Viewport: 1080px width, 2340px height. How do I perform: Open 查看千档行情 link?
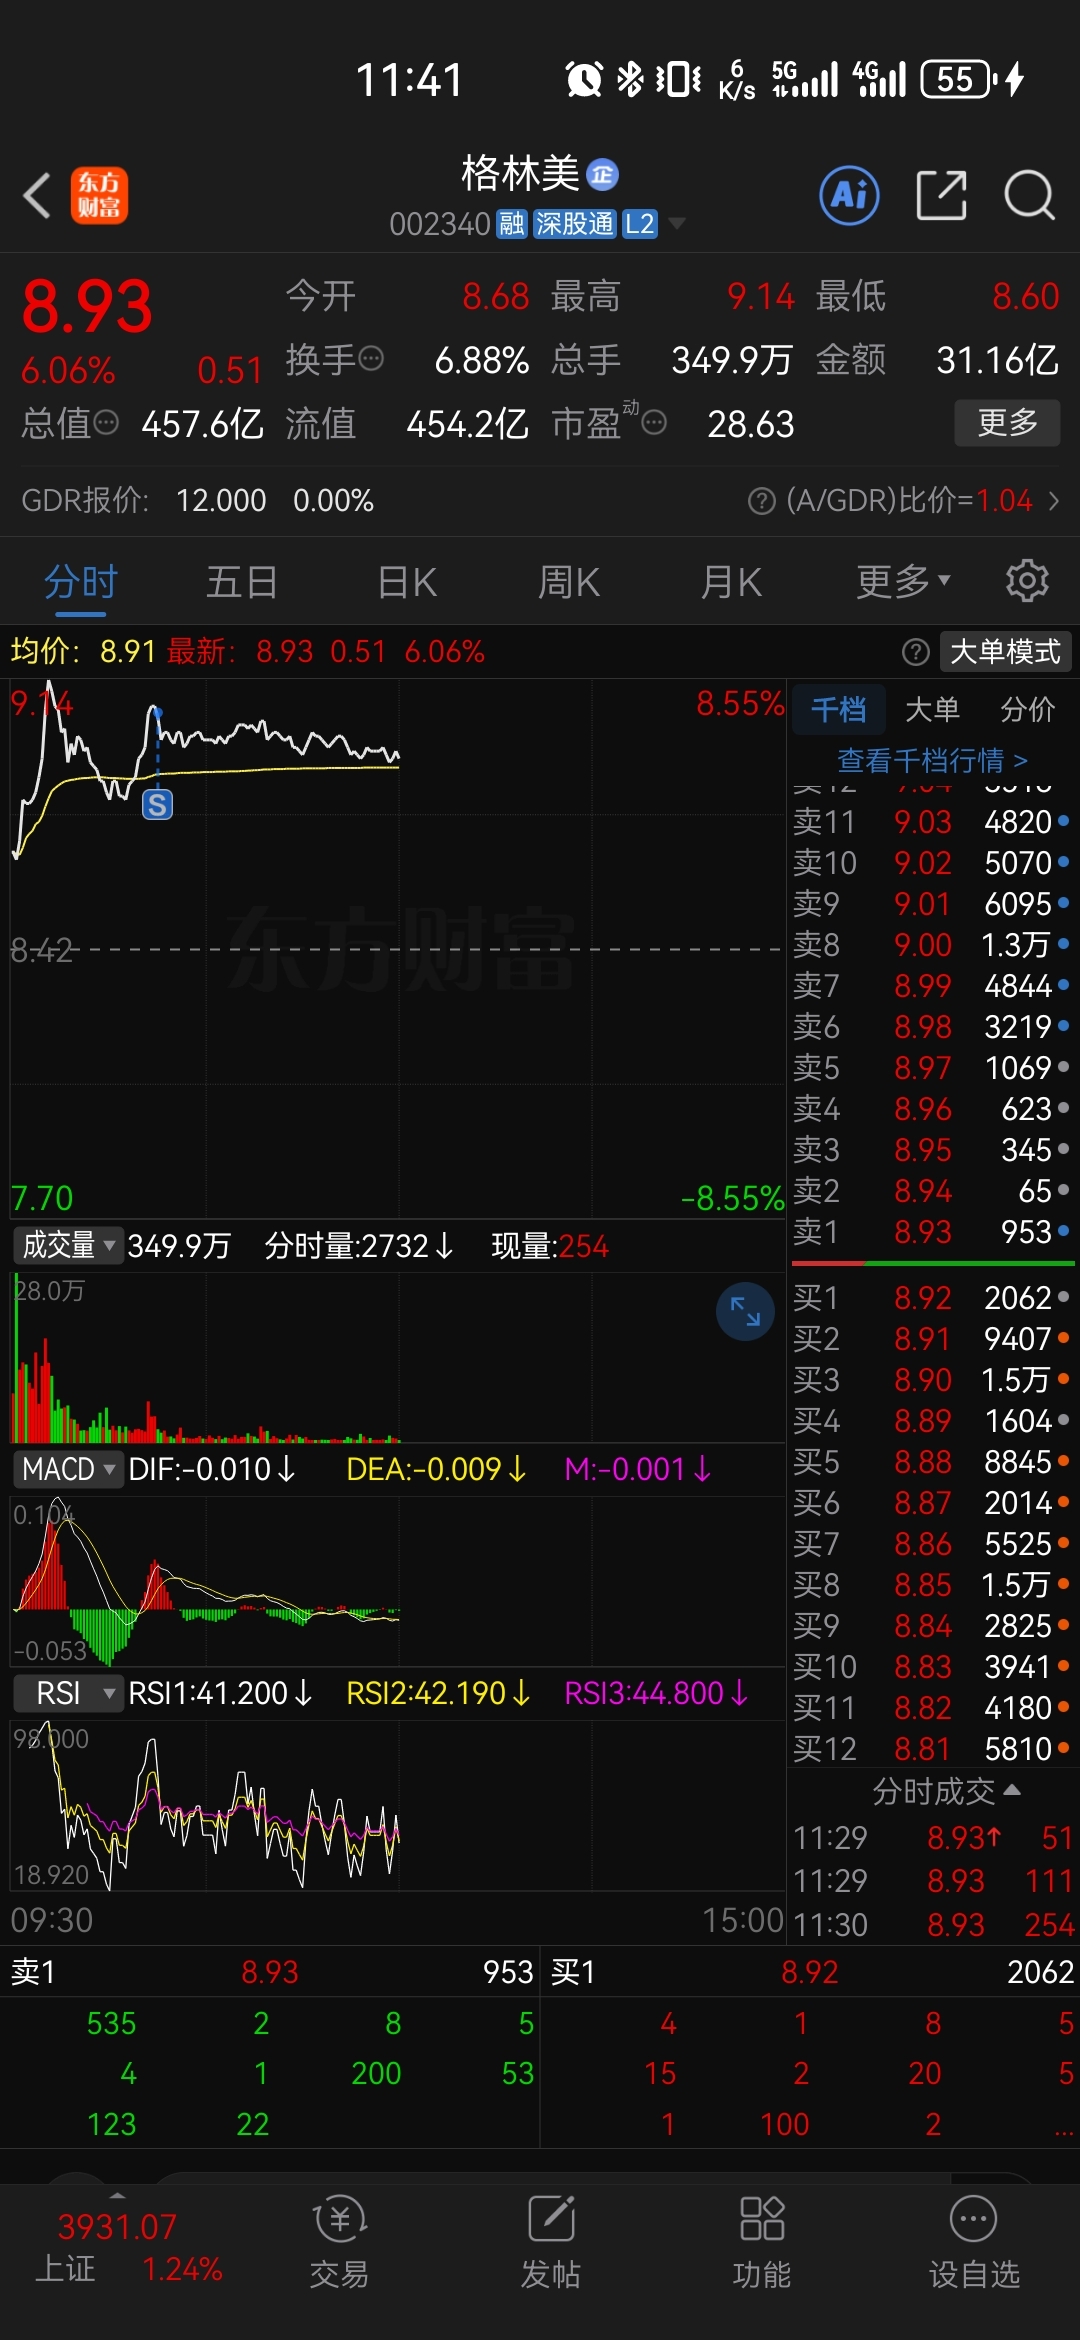(932, 761)
